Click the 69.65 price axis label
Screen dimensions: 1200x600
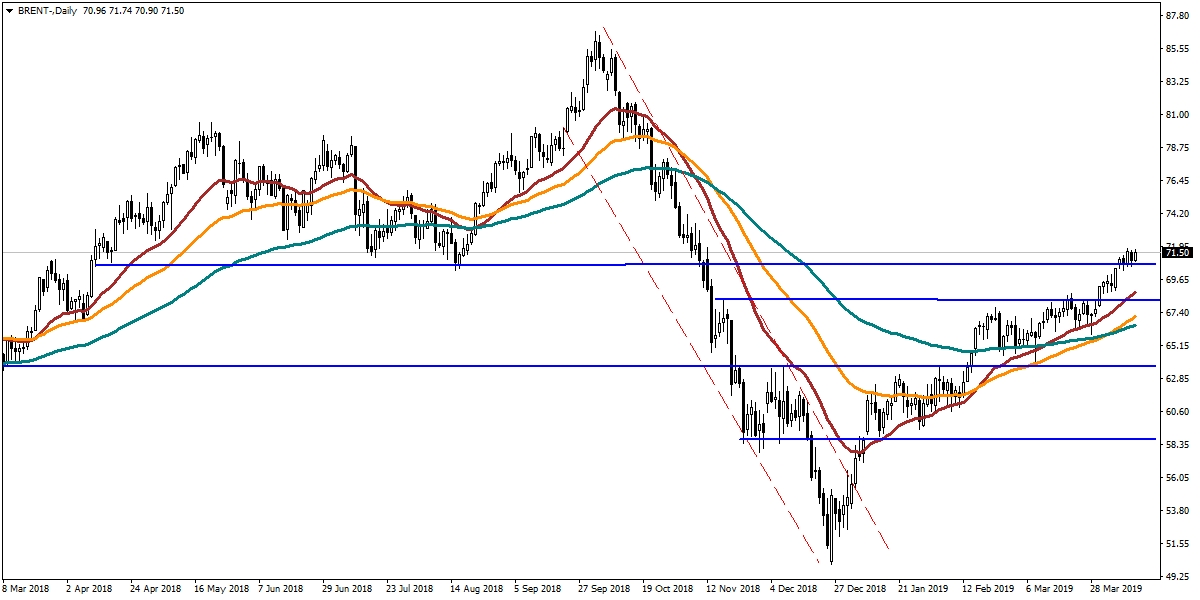(1177, 280)
